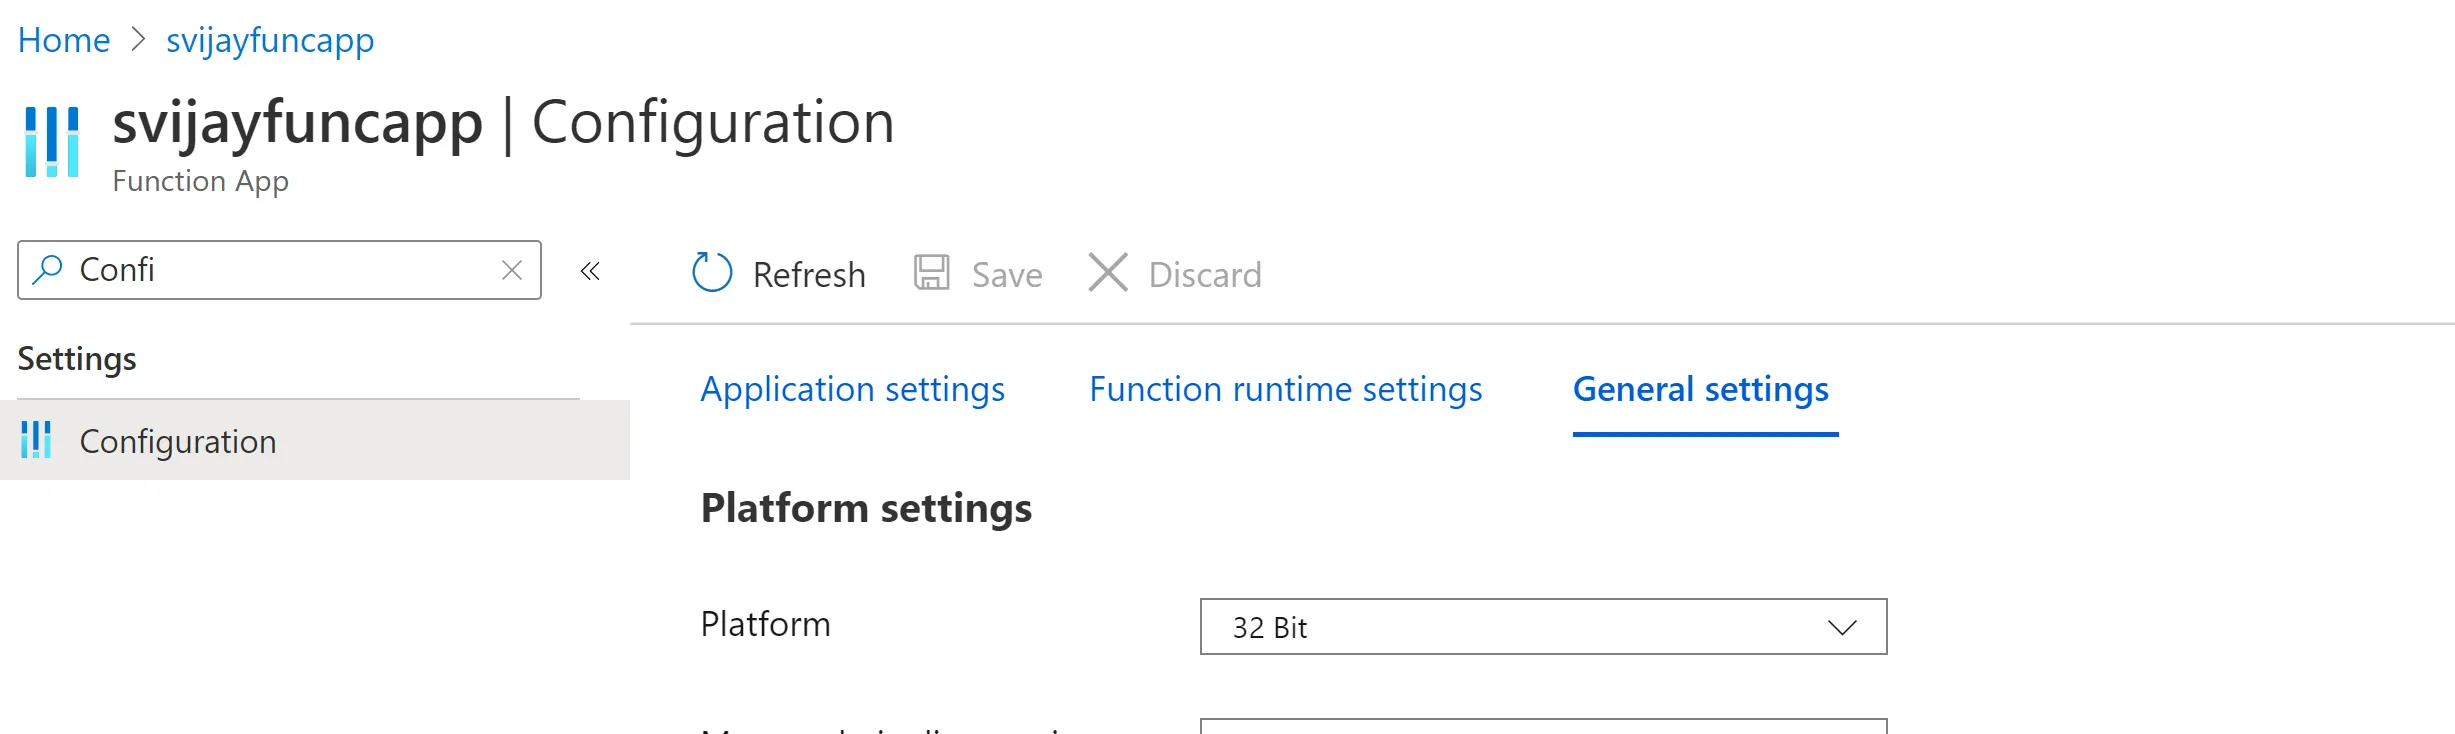Select the General settings tab
This screenshot has width=2455, height=734.
tap(1700, 389)
